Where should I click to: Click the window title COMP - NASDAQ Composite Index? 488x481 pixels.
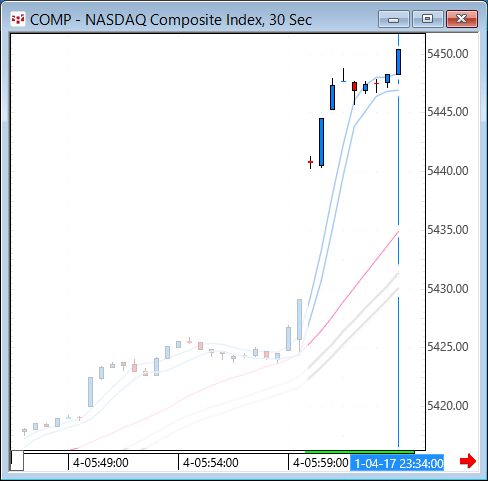tap(171, 20)
